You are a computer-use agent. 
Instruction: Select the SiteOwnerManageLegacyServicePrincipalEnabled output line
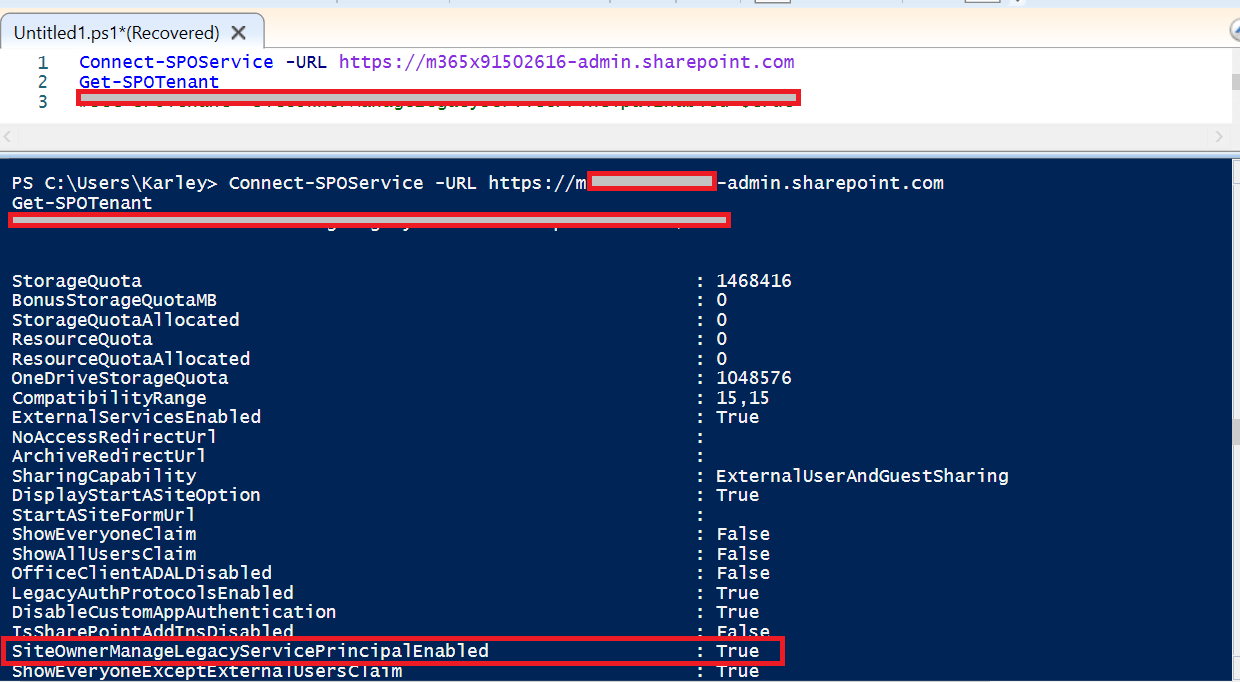[250, 650]
